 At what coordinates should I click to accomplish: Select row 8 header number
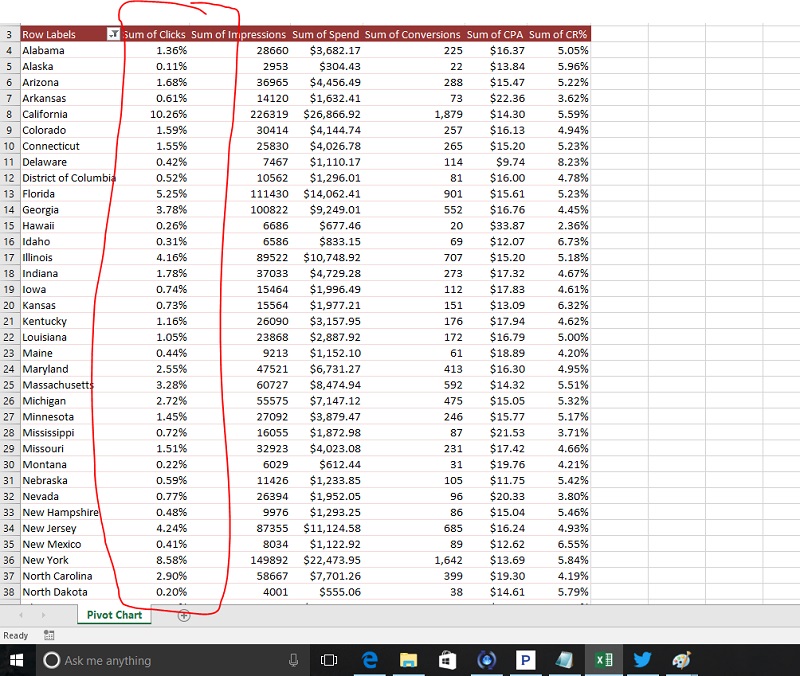[x=9, y=114]
